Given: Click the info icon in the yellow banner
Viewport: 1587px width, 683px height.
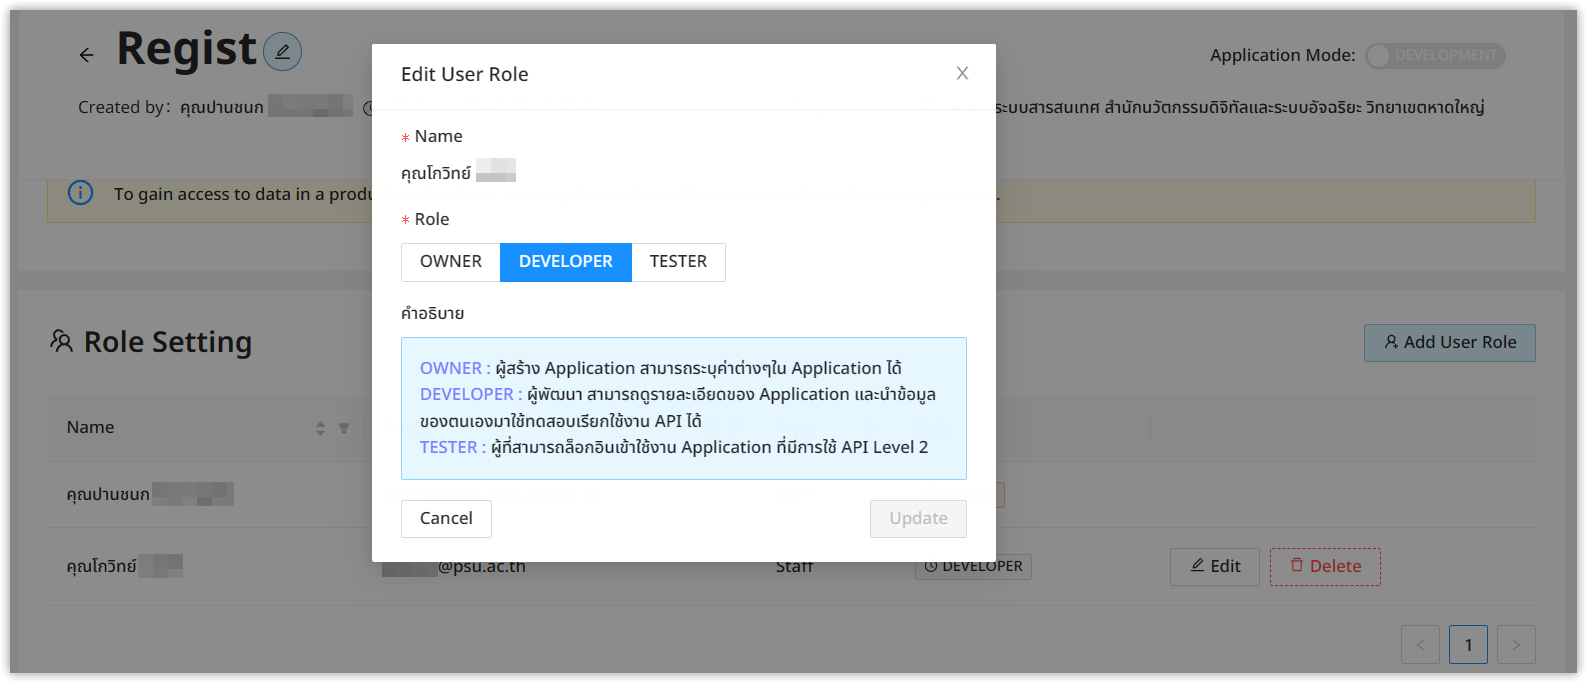Looking at the screenshot, I should coord(80,193).
